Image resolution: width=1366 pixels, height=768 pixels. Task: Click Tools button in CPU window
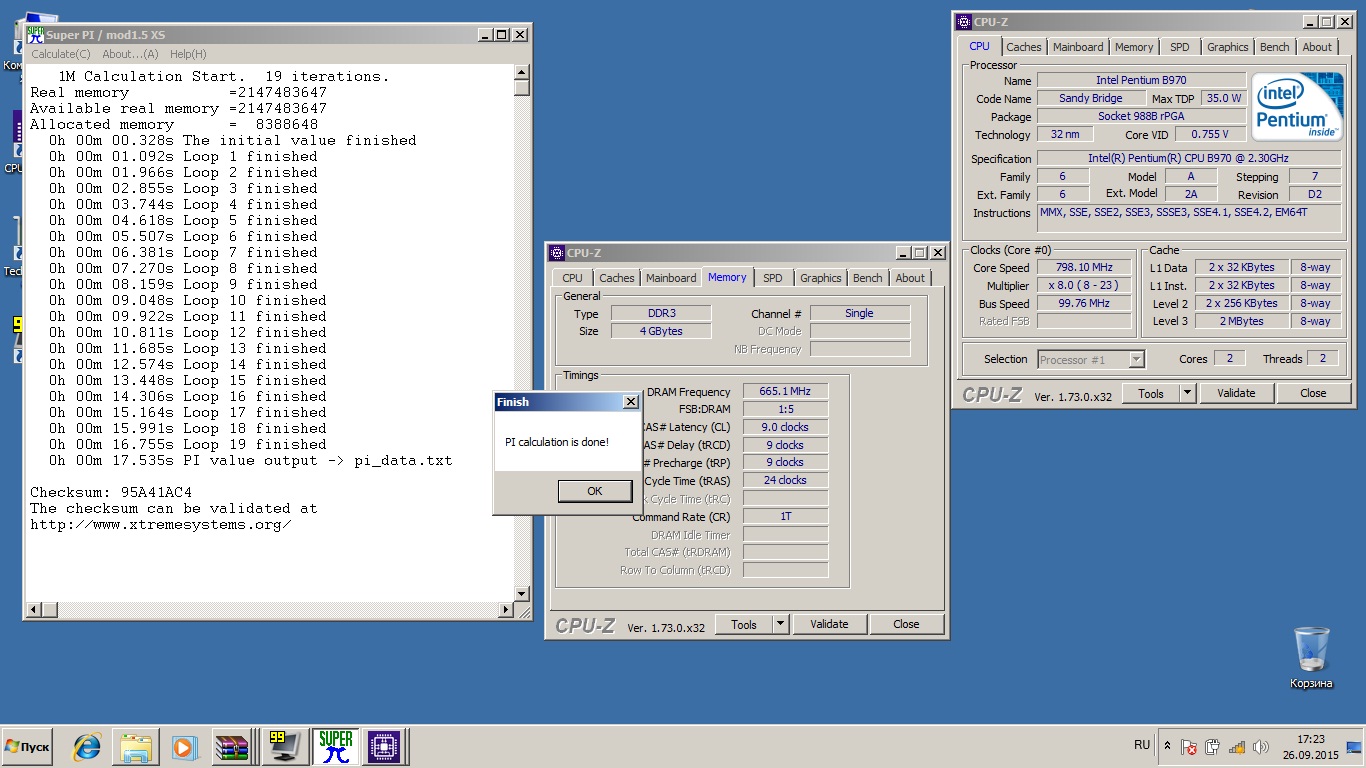pyautogui.click(x=1151, y=394)
